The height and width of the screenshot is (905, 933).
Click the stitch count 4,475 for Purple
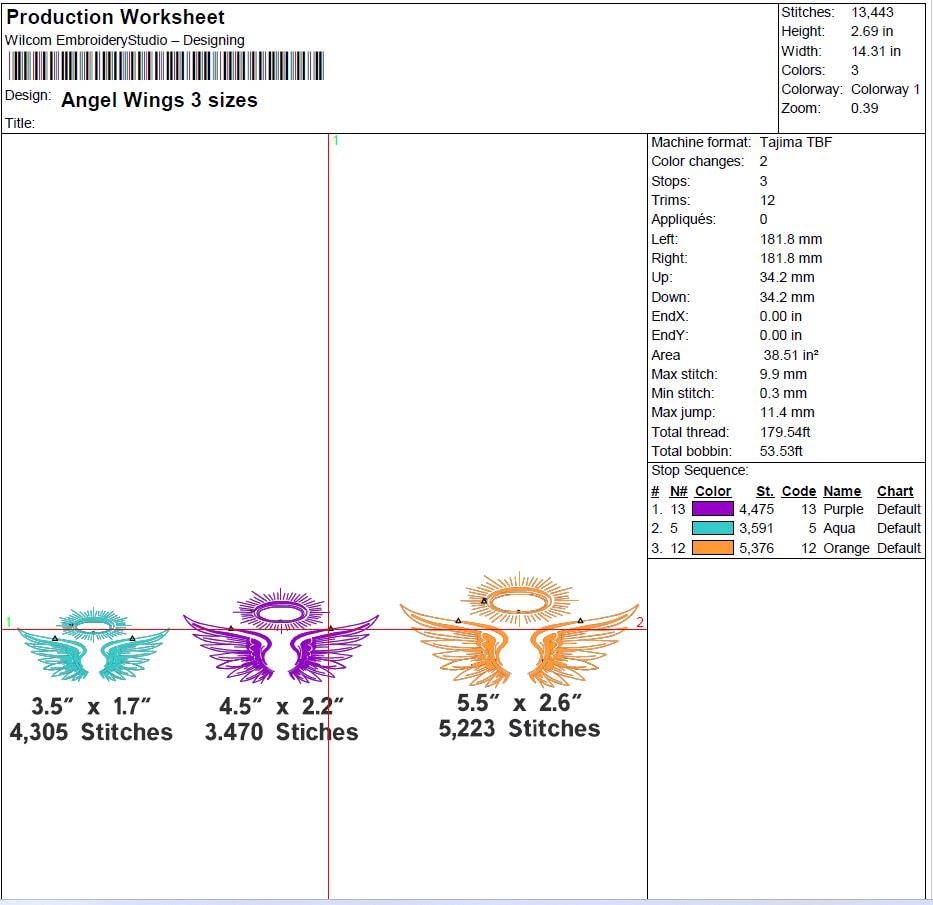point(756,509)
